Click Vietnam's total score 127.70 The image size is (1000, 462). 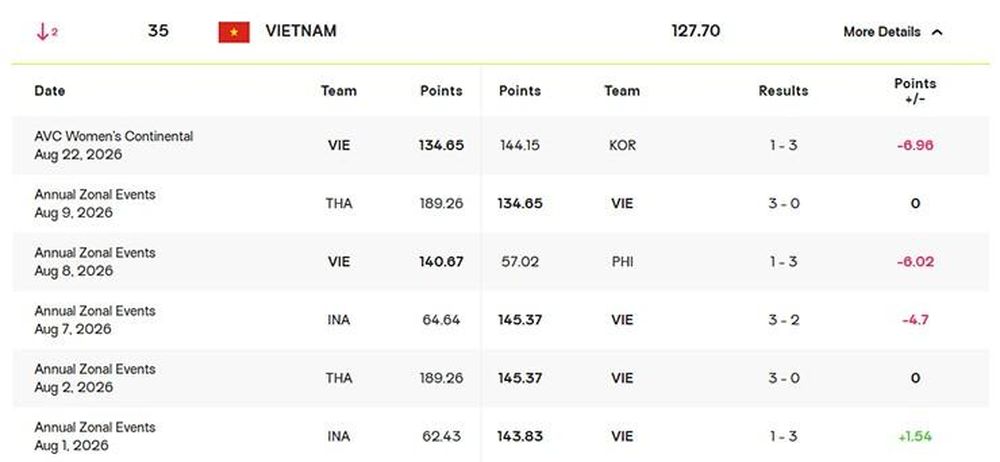click(x=696, y=31)
